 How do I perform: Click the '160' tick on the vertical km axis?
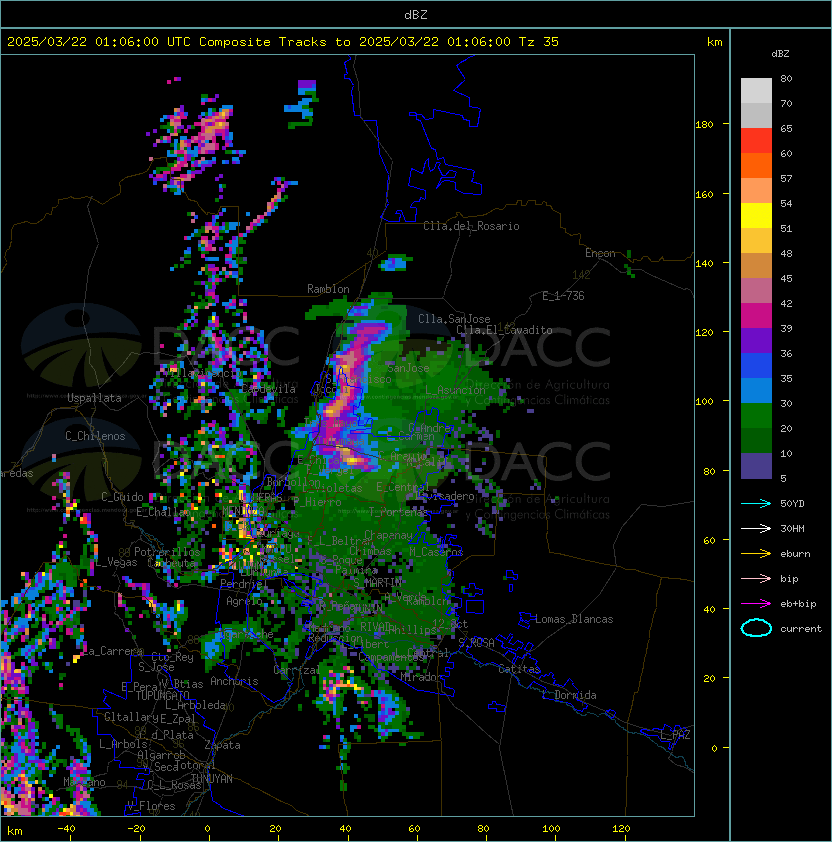point(704,194)
